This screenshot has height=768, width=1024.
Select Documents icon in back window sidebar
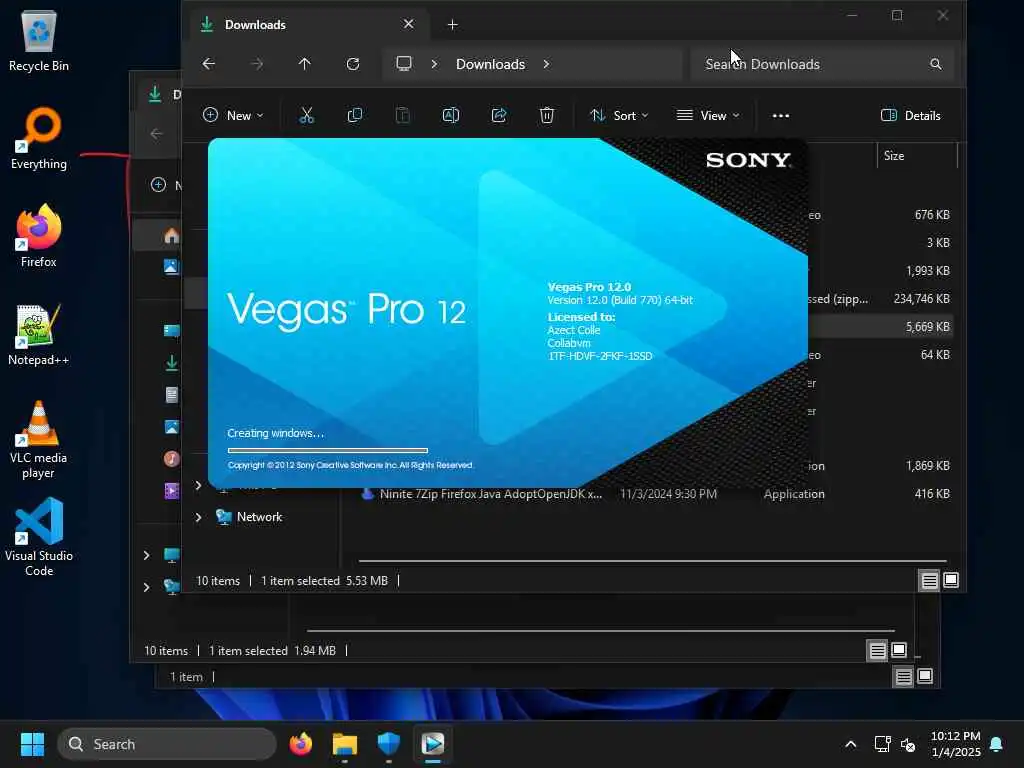coord(172,395)
